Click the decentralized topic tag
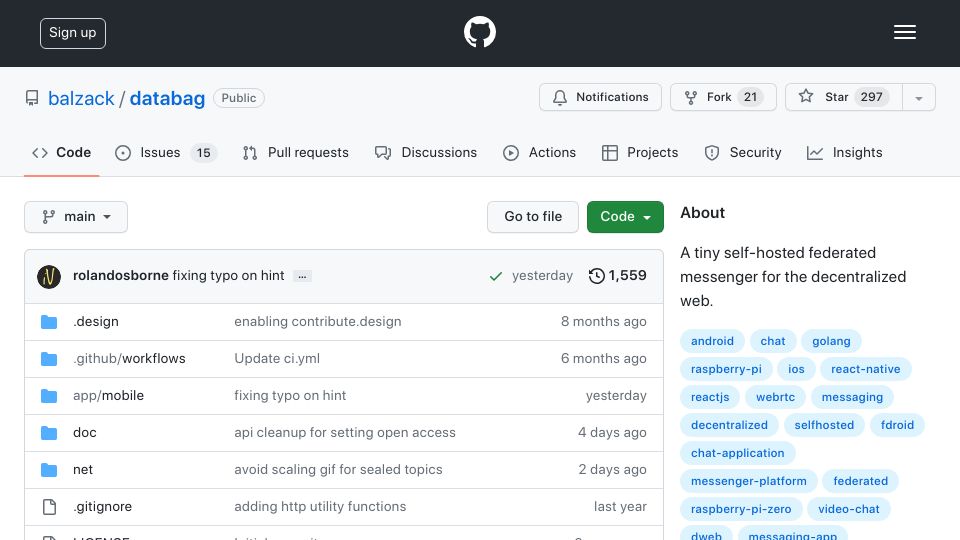 (729, 425)
